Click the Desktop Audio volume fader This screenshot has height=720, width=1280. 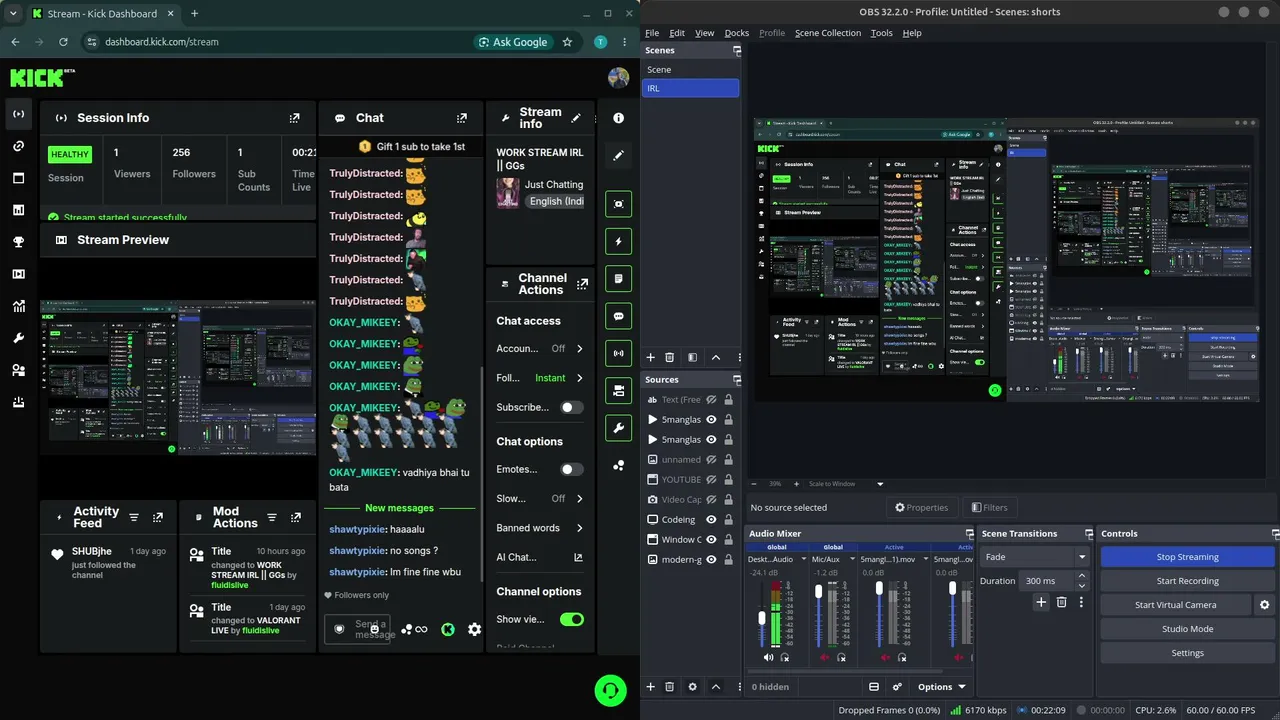tap(762, 618)
